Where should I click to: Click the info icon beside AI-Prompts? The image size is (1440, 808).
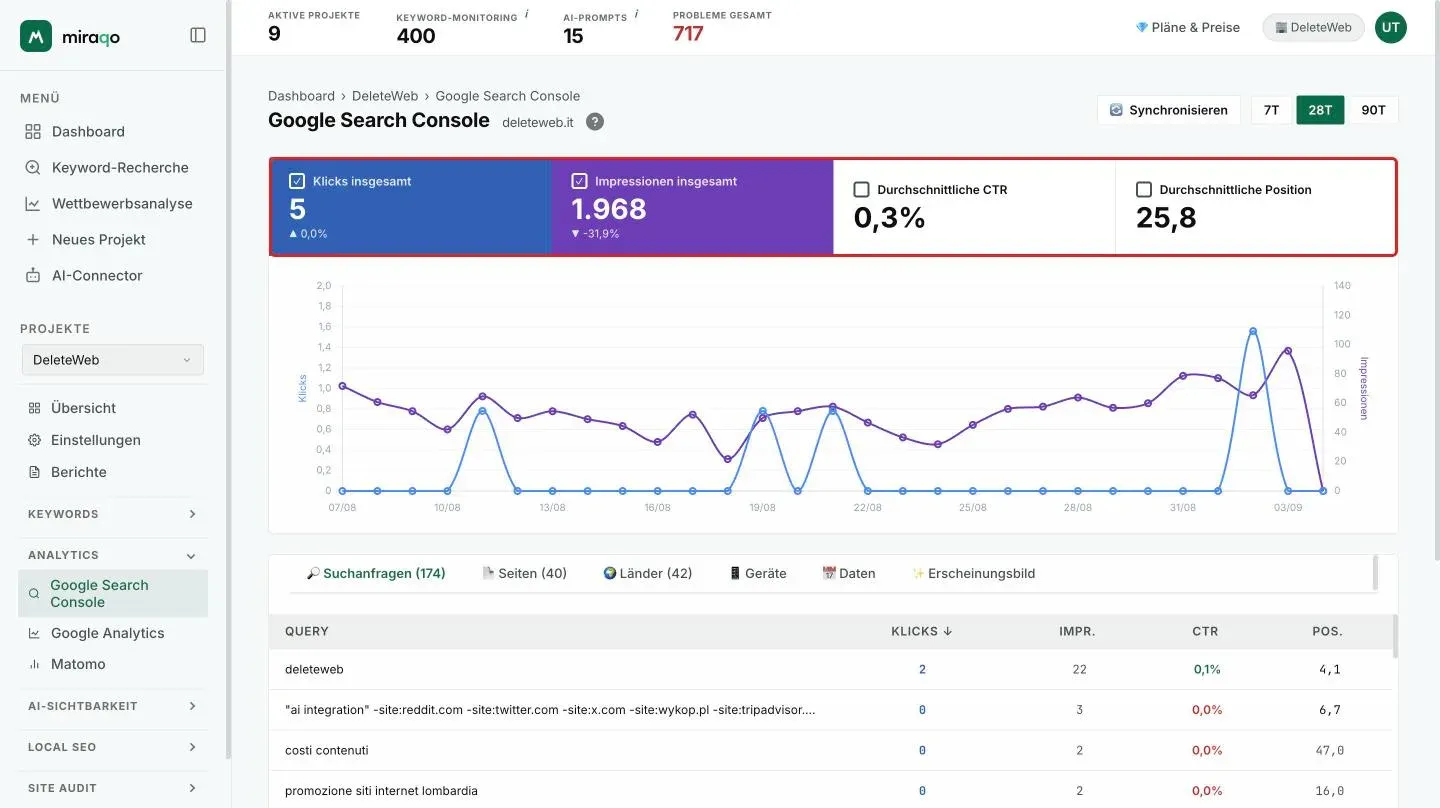[637, 14]
